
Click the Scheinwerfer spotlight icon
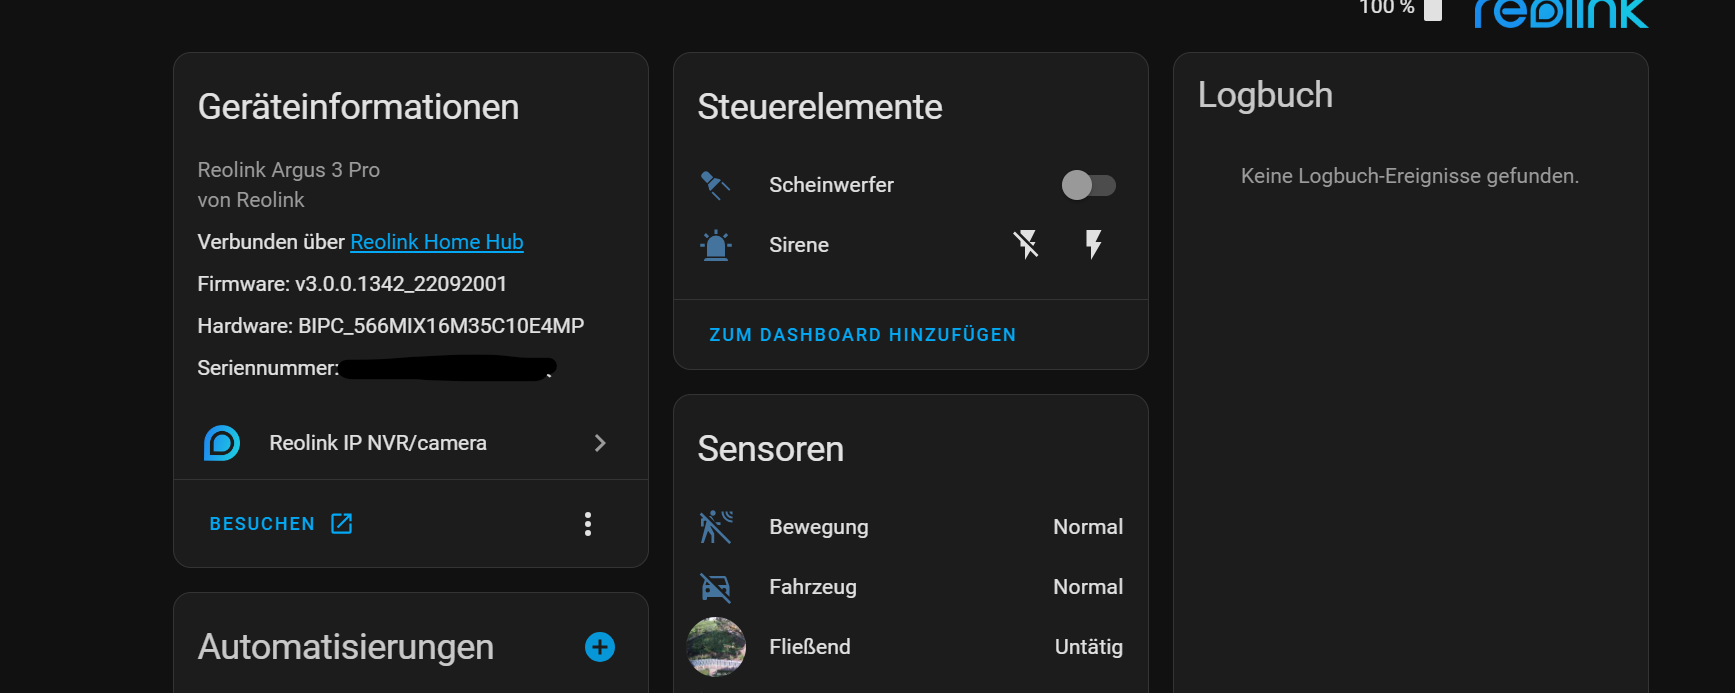point(715,185)
